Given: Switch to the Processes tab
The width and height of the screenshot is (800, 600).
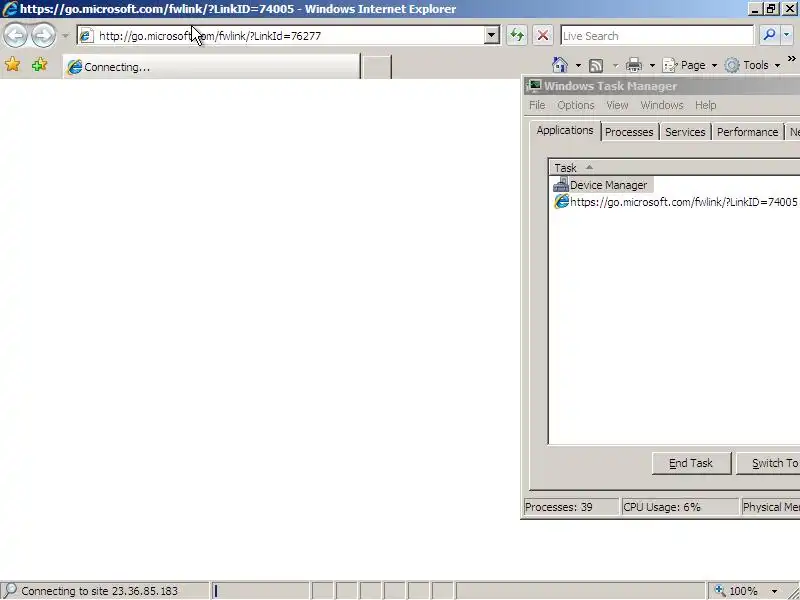Looking at the screenshot, I should pos(629,132).
